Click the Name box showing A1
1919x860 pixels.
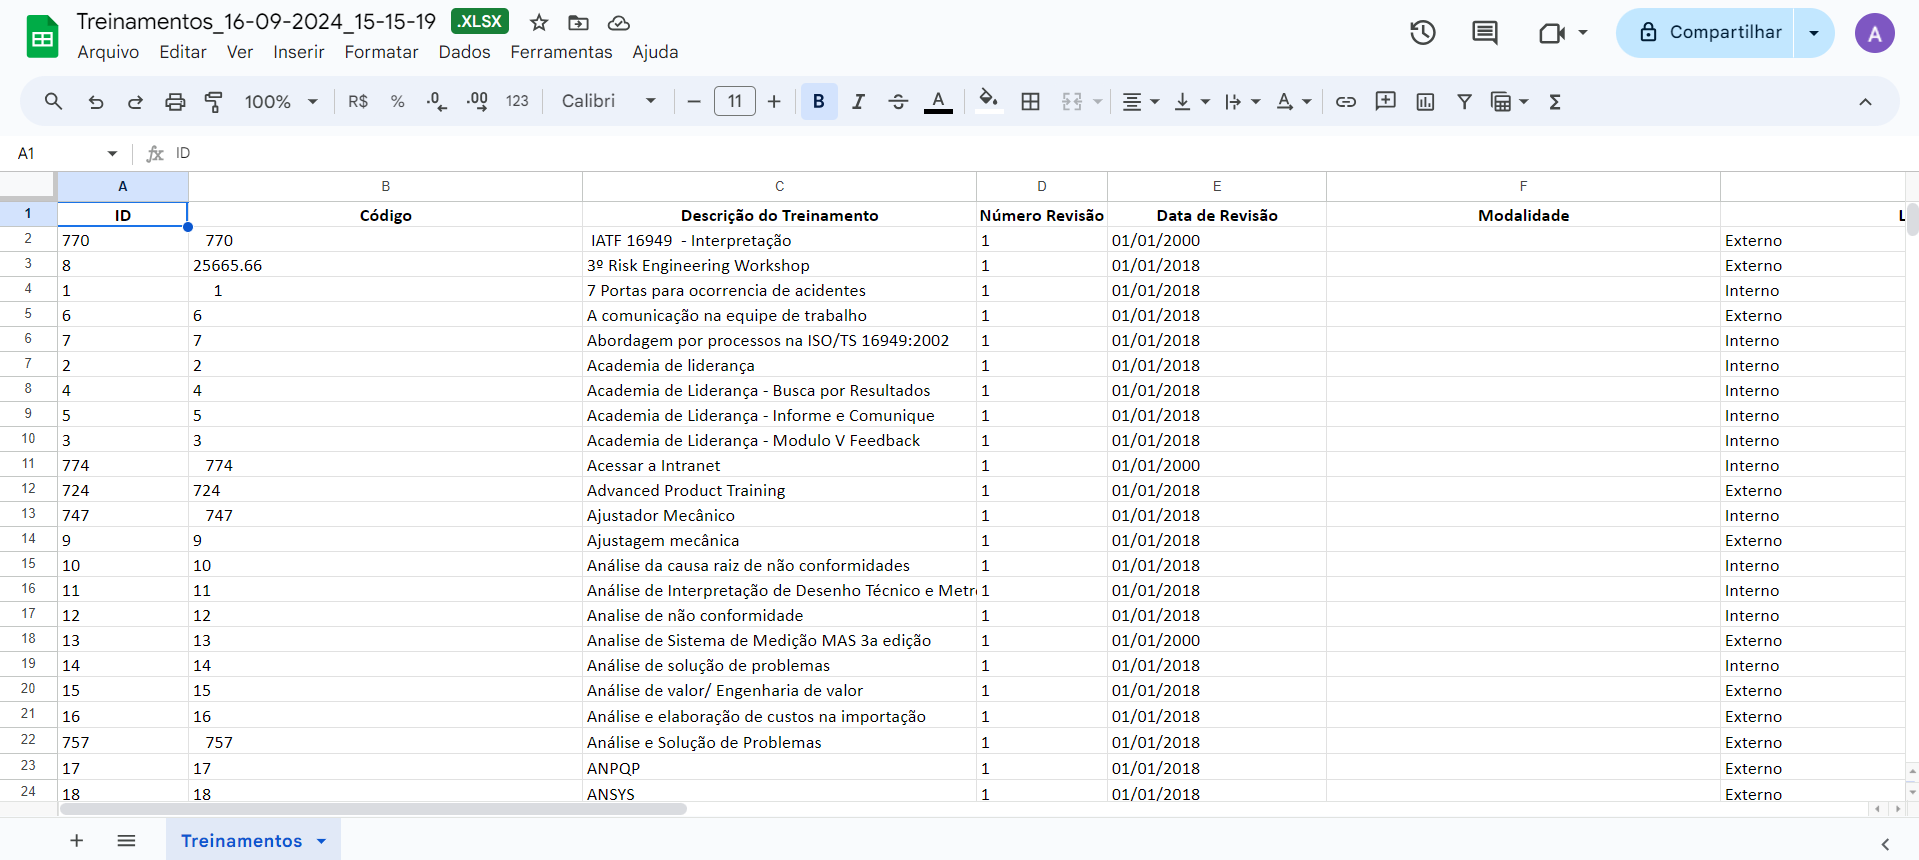pyautogui.click(x=66, y=153)
